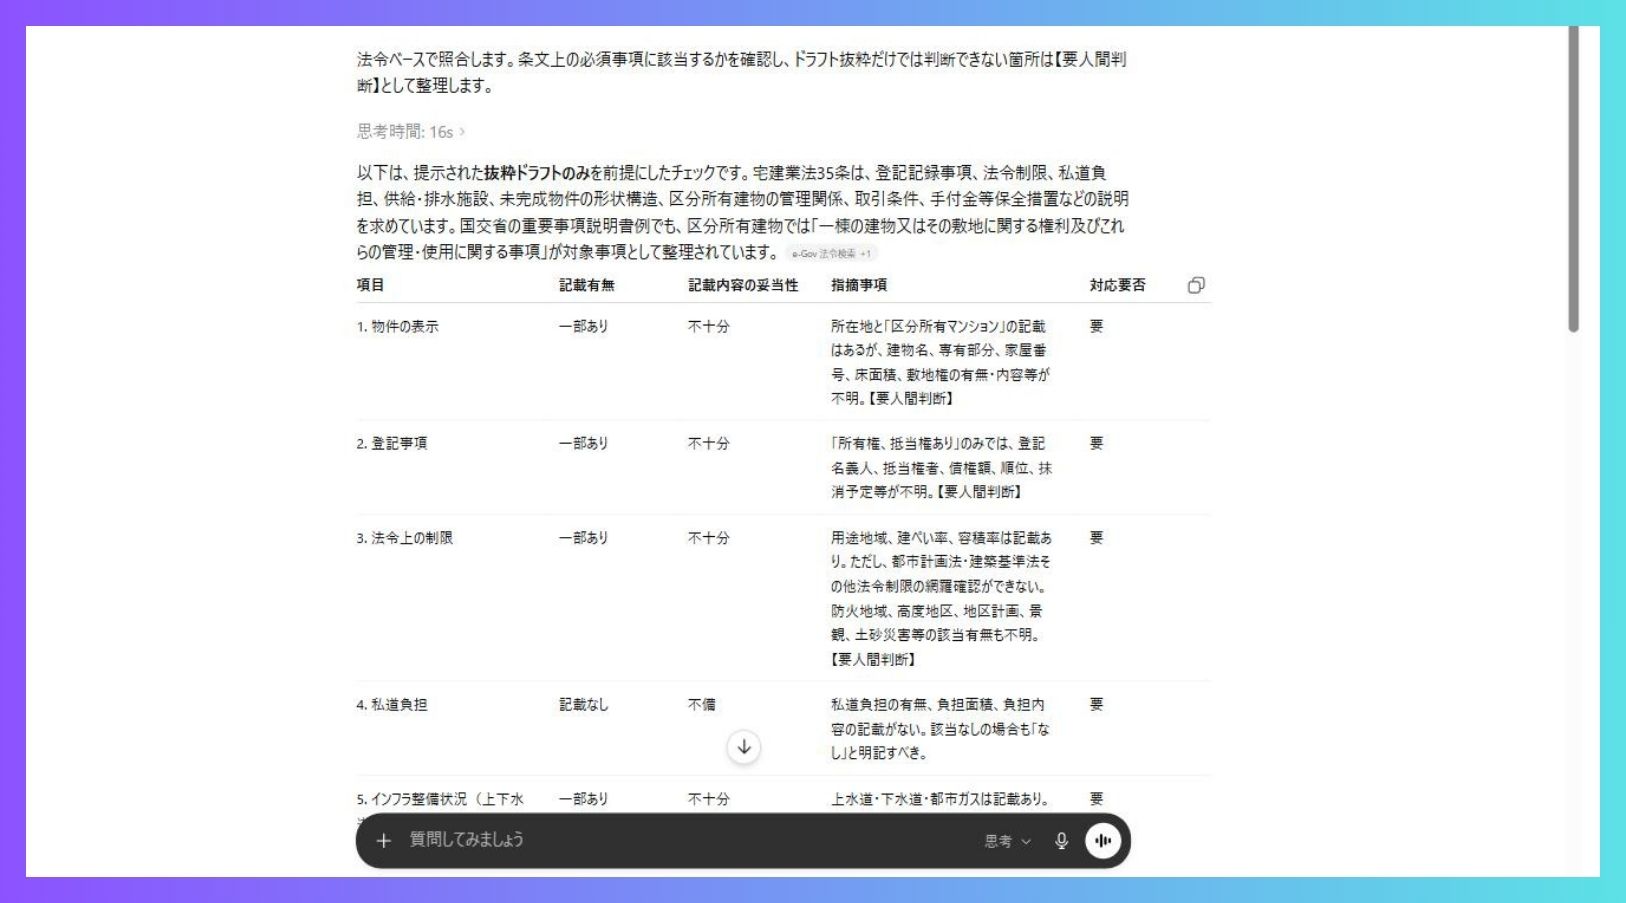Screen dimensions: 1626x903
Task: Click 不十分 in the インフラ整備状況 row
Action: (x=709, y=799)
